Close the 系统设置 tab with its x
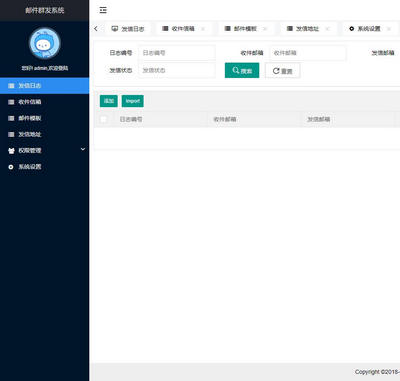 (389, 29)
